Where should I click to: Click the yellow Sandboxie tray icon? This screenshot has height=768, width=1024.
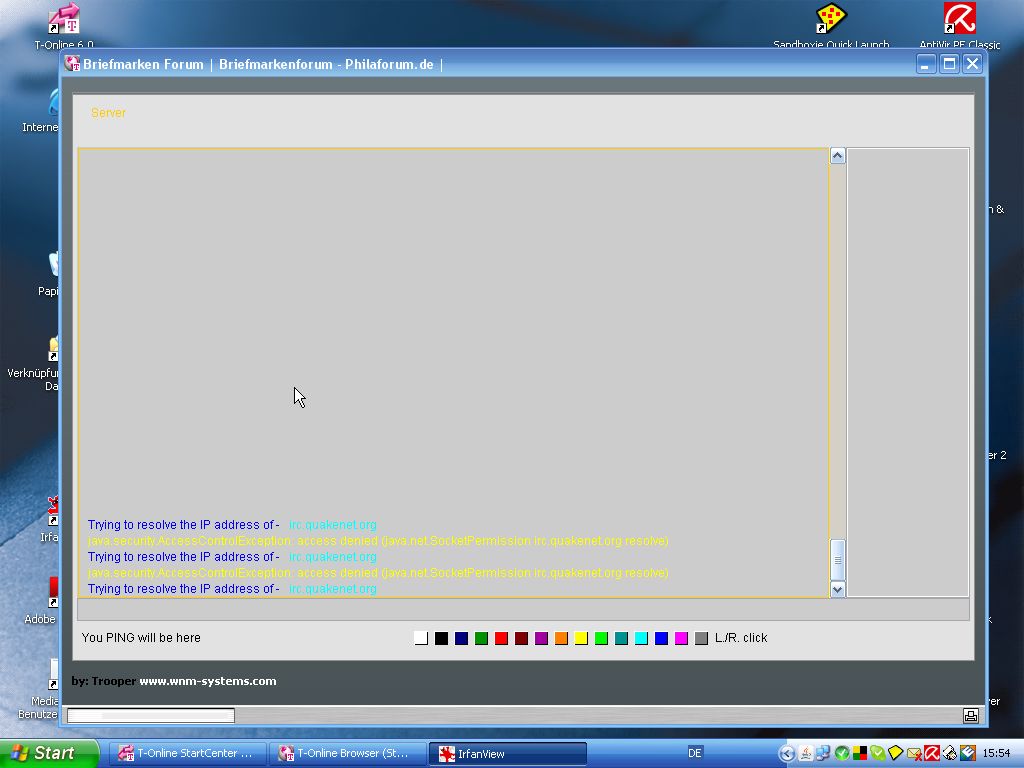point(895,753)
